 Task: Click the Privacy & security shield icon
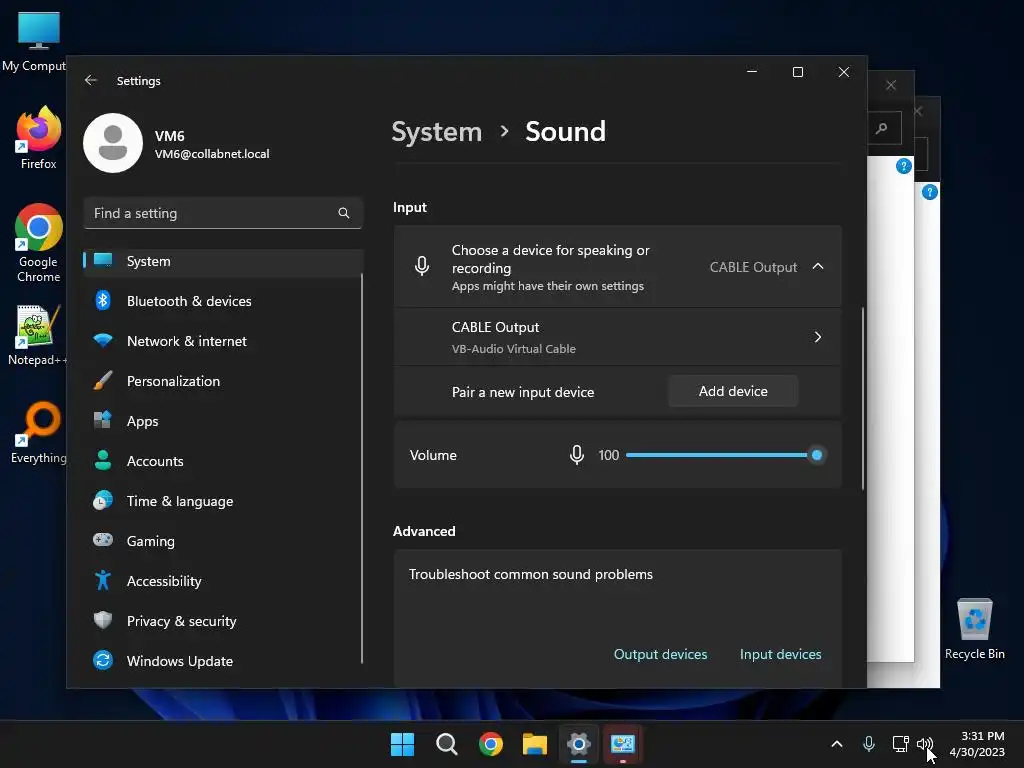(x=103, y=620)
